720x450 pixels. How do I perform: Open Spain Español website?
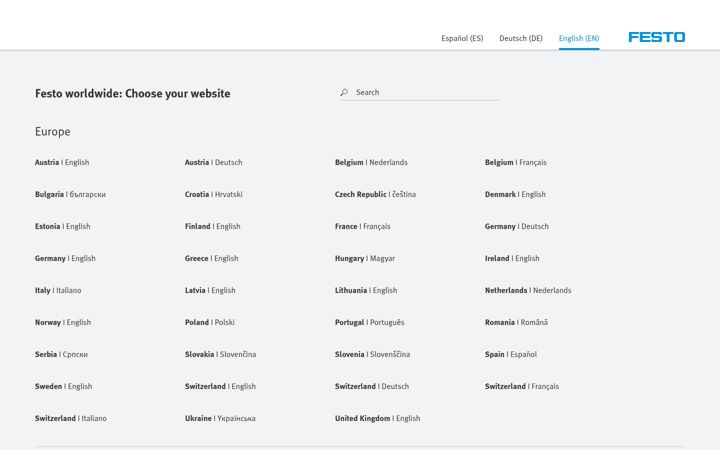pyautogui.click(x=511, y=354)
